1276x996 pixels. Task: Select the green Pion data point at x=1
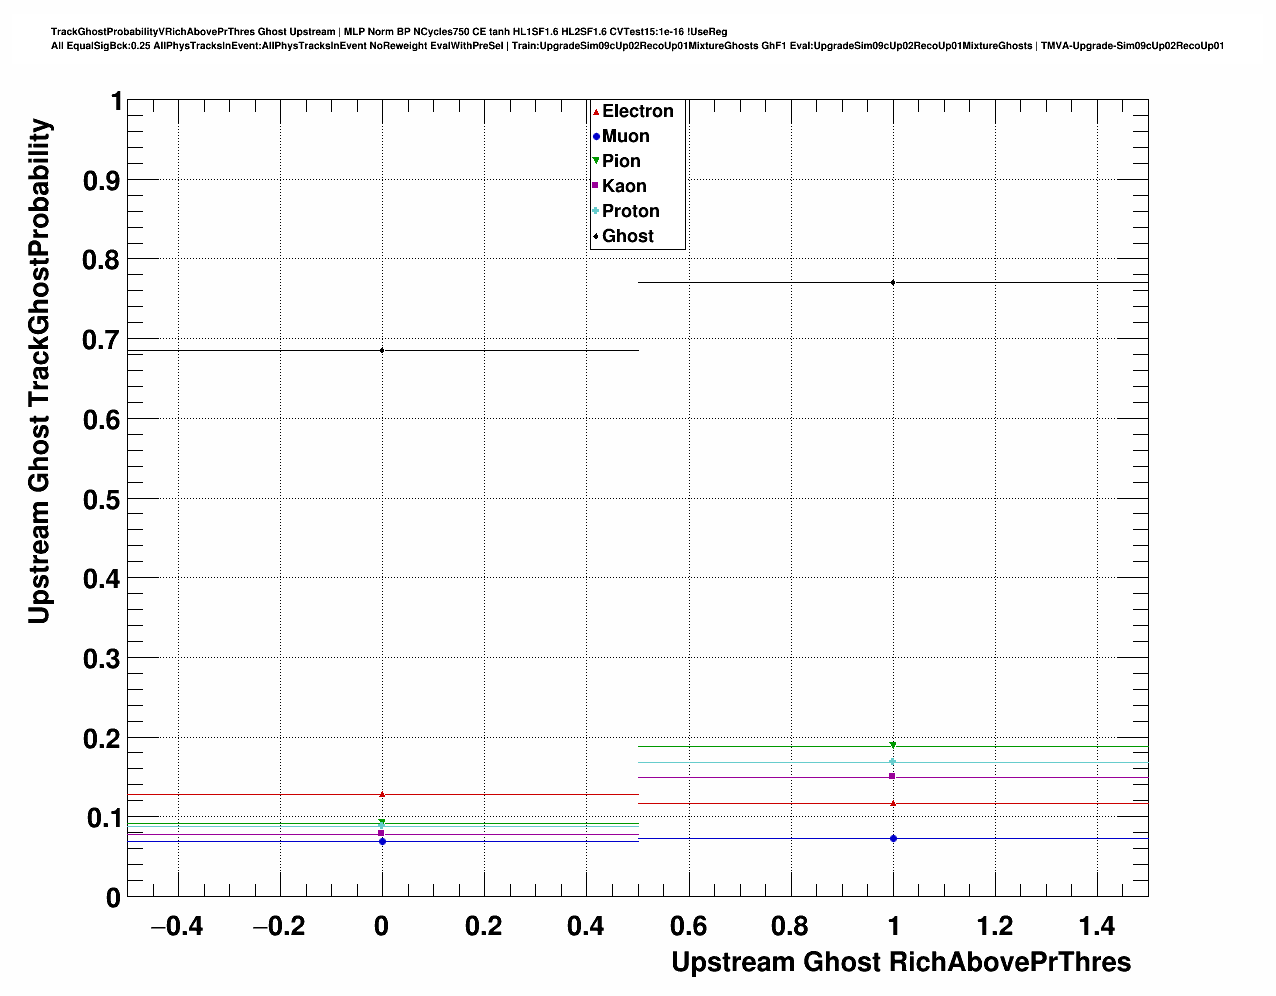coord(893,745)
